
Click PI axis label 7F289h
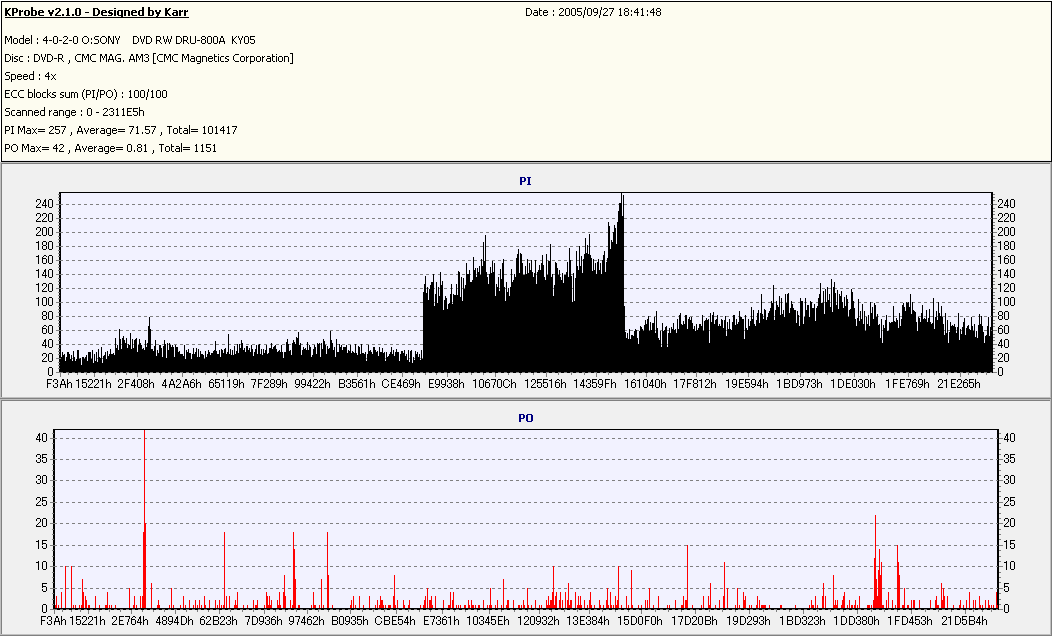coord(269,384)
